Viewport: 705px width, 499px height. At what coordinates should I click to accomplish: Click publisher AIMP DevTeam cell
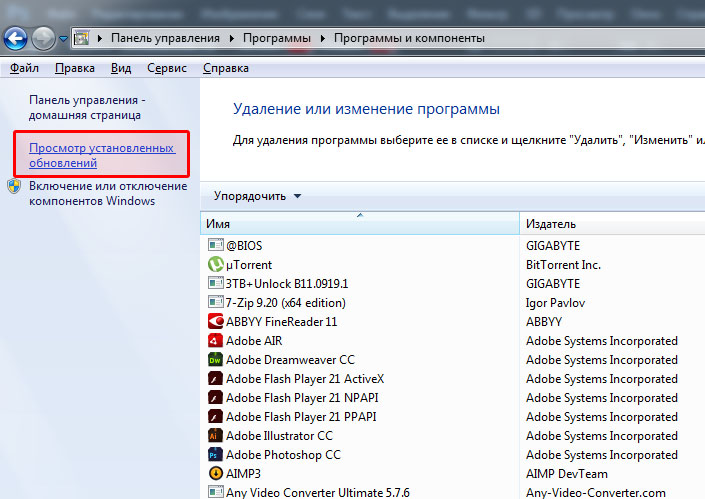567,474
